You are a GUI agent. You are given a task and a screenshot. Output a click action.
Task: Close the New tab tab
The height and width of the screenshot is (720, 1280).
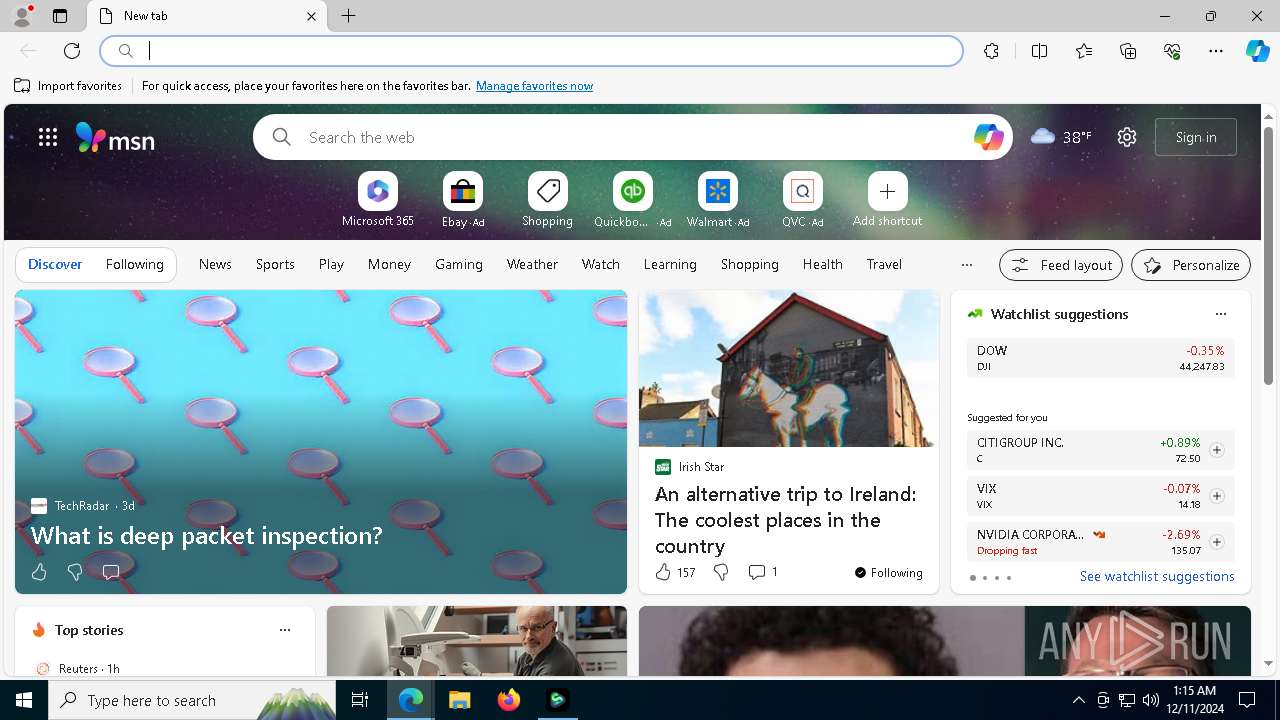point(311,16)
